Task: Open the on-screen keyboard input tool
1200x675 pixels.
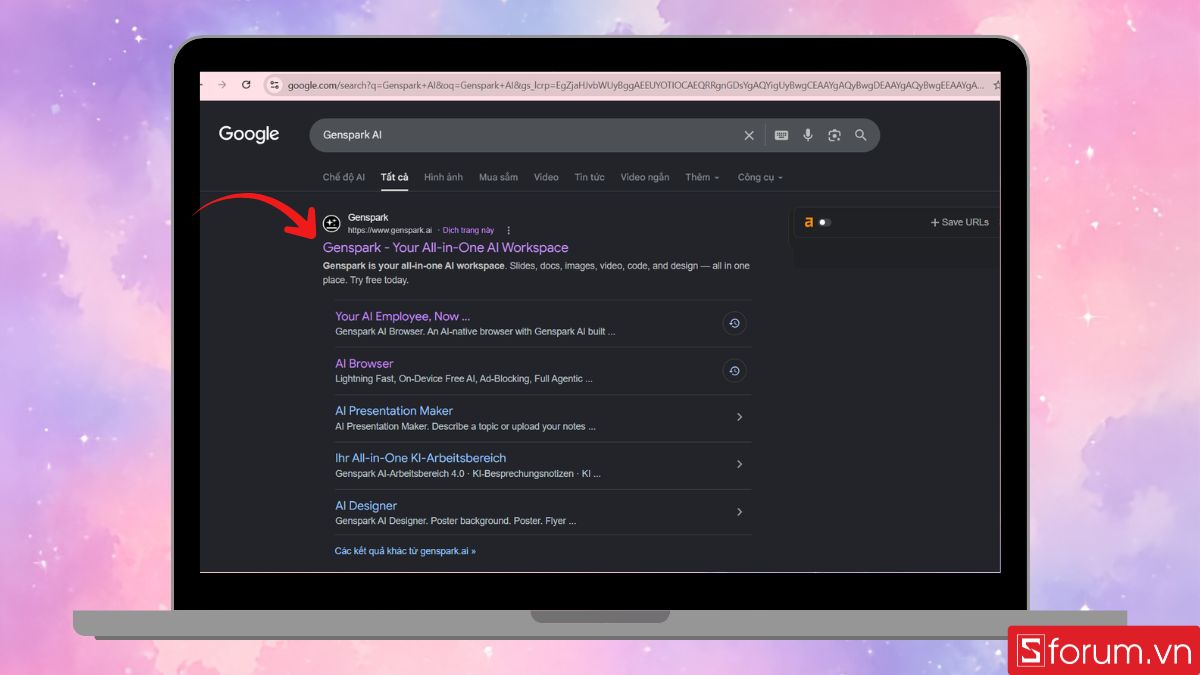Action: click(x=781, y=135)
